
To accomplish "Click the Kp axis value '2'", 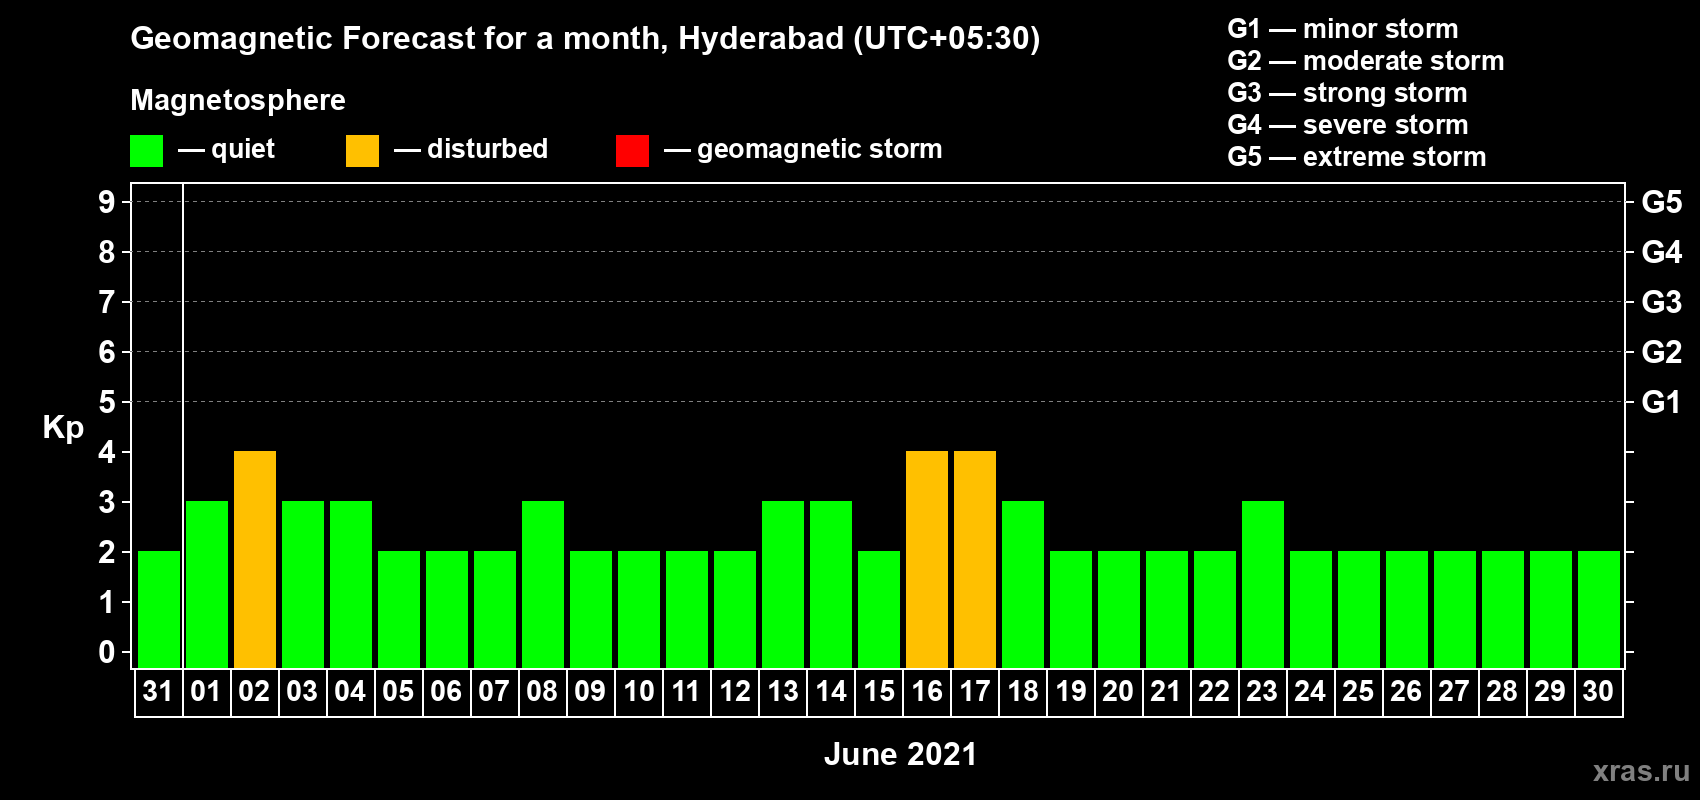I will [x=107, y=552].
